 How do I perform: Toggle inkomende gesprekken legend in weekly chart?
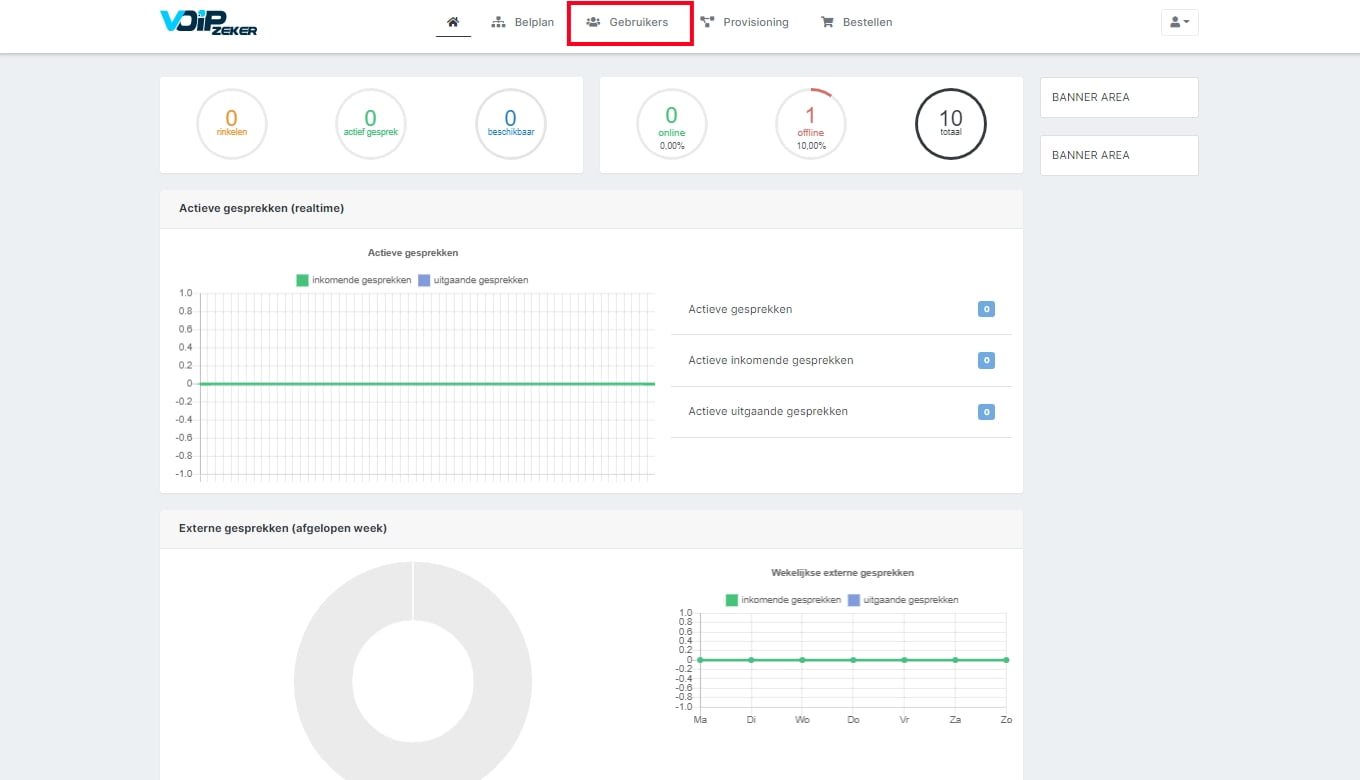click(784, 600)
